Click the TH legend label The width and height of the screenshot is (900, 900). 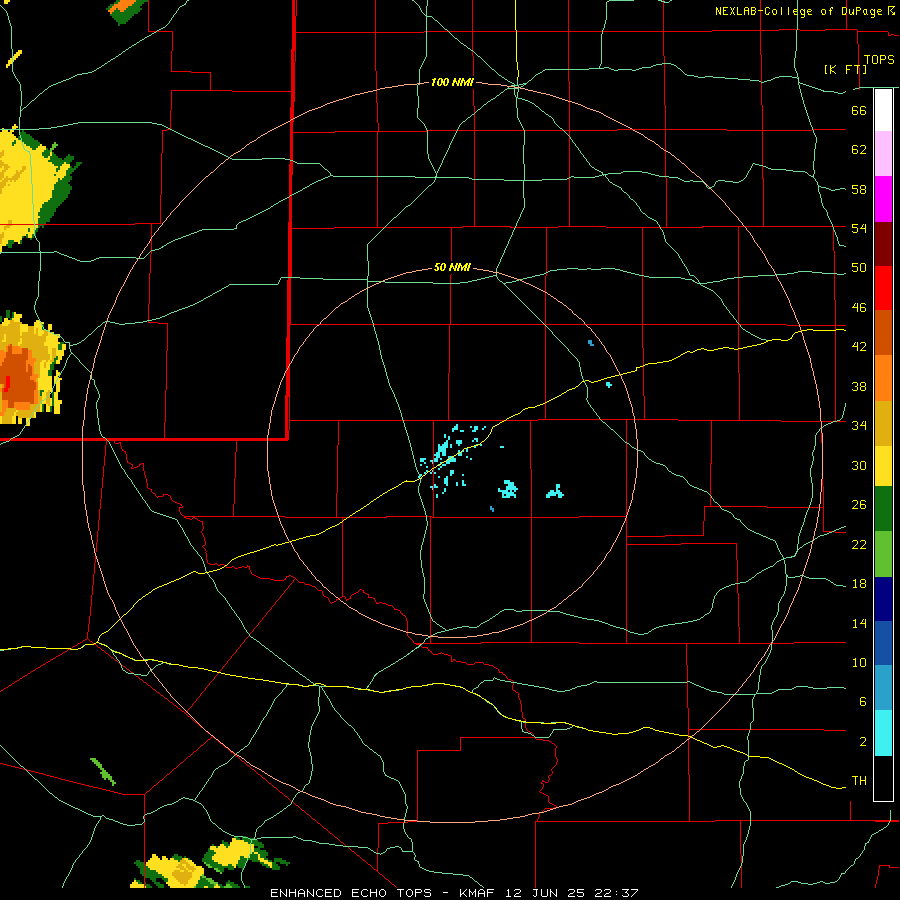[859, 781]
